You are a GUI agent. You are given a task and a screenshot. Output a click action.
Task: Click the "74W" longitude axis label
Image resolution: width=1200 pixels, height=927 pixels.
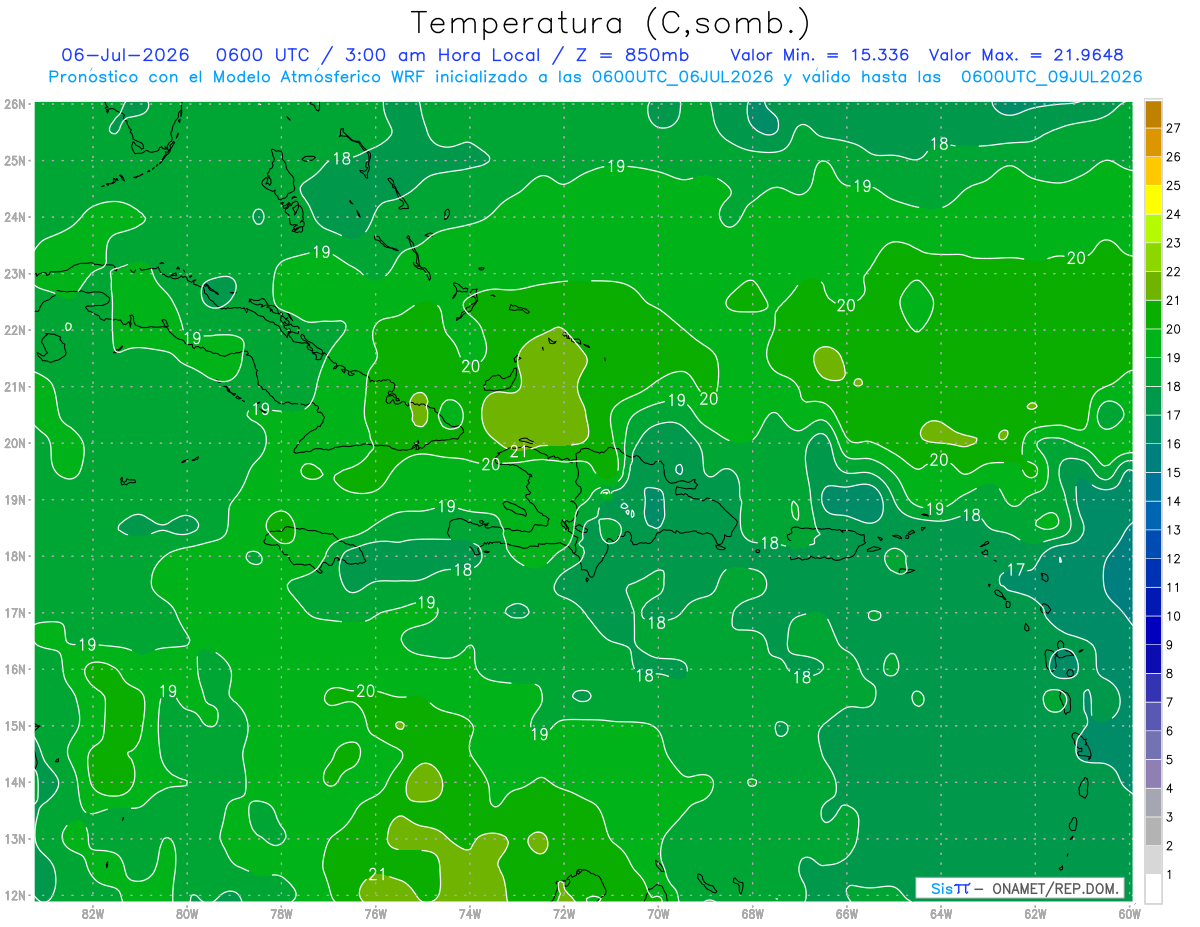tap(469, 913)
